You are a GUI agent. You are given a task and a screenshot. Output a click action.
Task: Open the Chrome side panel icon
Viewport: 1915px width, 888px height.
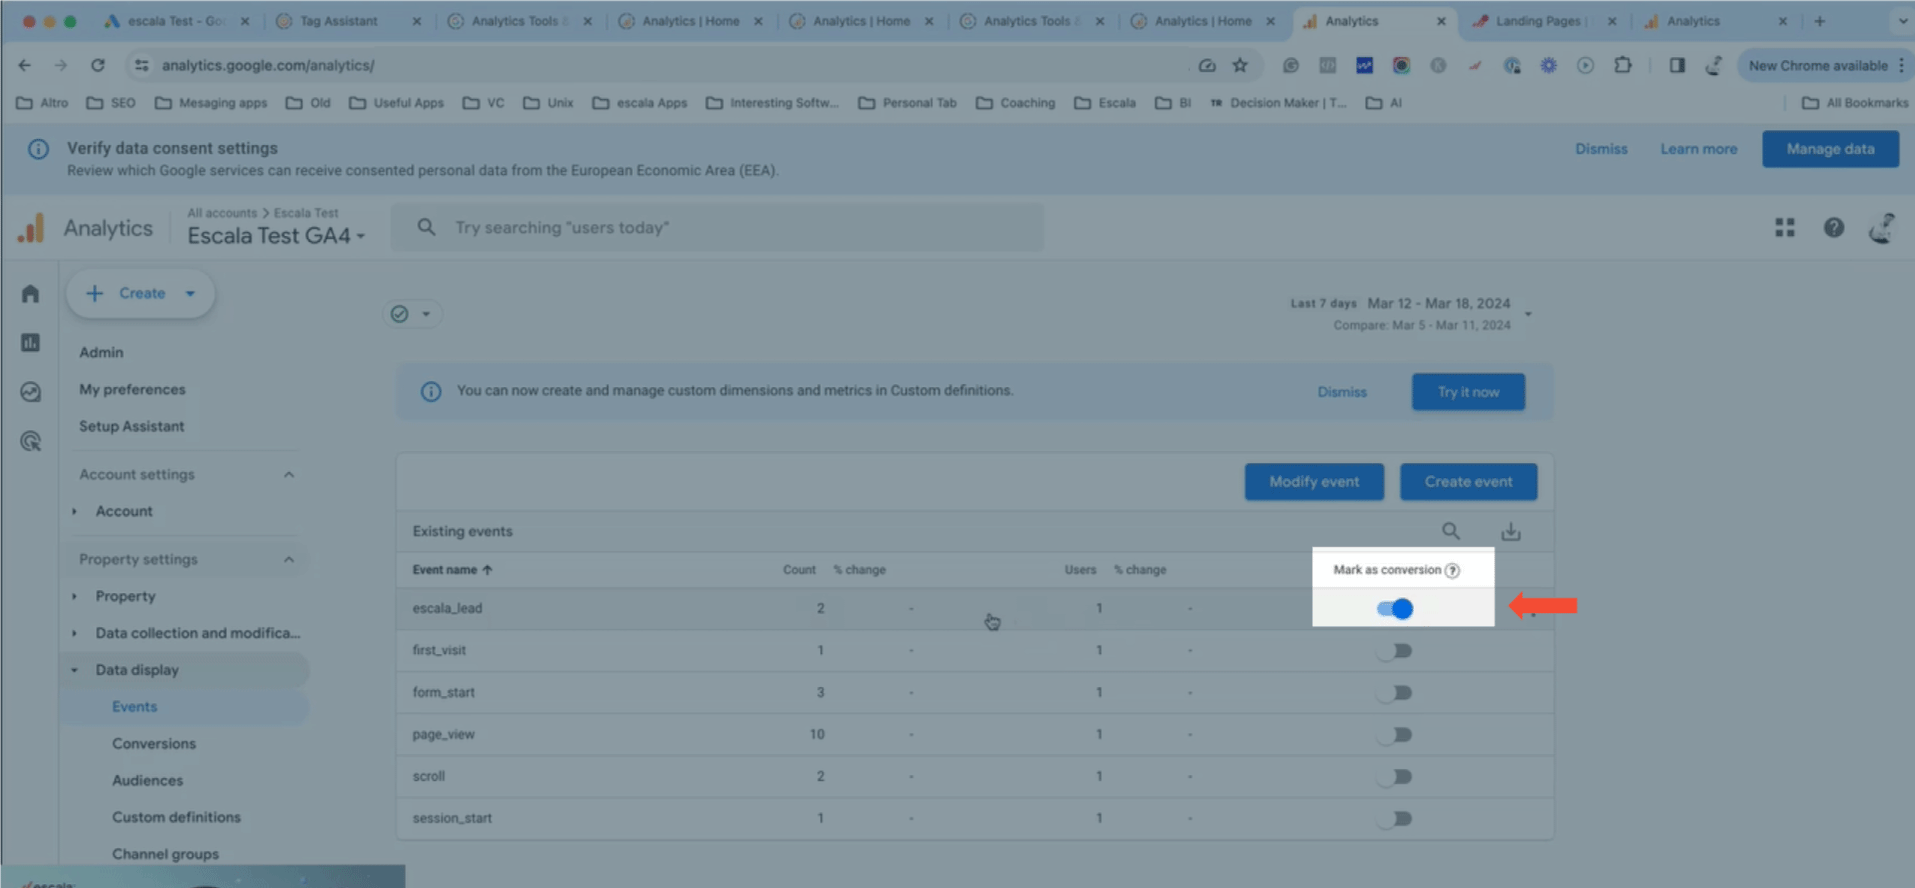tap(1677, 65)
